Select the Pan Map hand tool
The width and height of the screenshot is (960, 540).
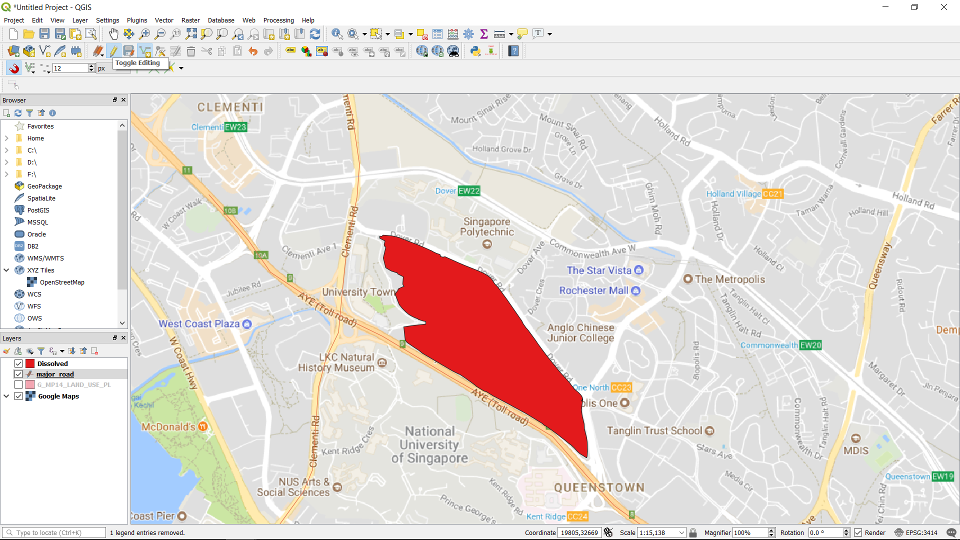[113, 34]
